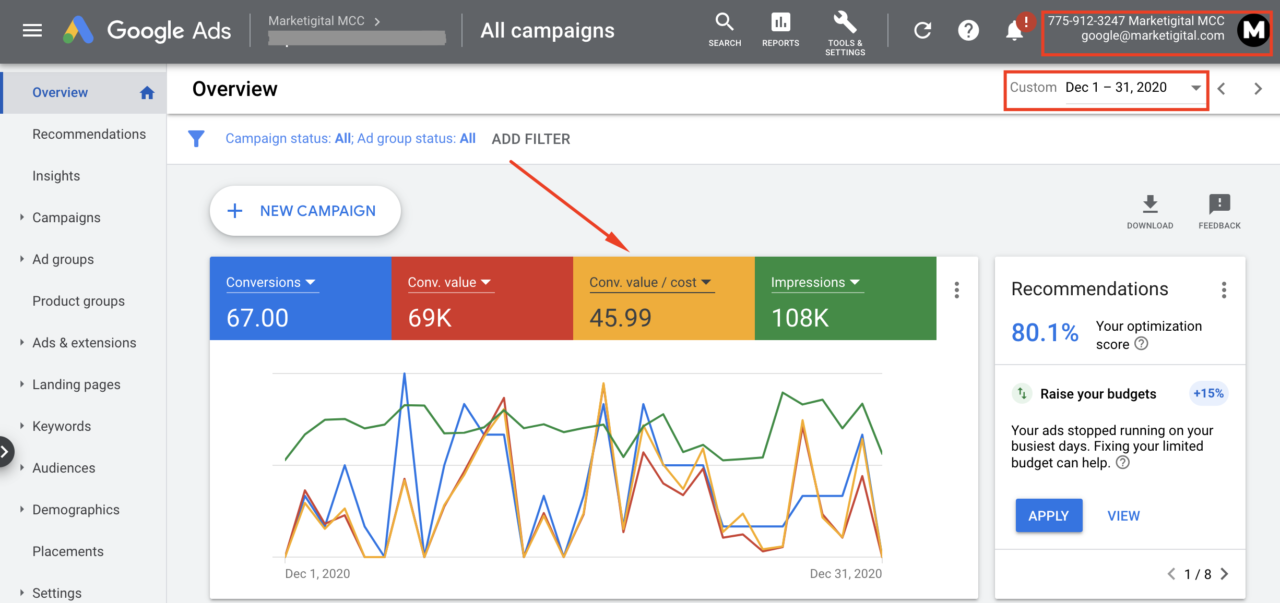This screenshot has width=1280, height=603.
Task: Open the Conv. value / cost dropdown
Action: [x=651, y=283]
